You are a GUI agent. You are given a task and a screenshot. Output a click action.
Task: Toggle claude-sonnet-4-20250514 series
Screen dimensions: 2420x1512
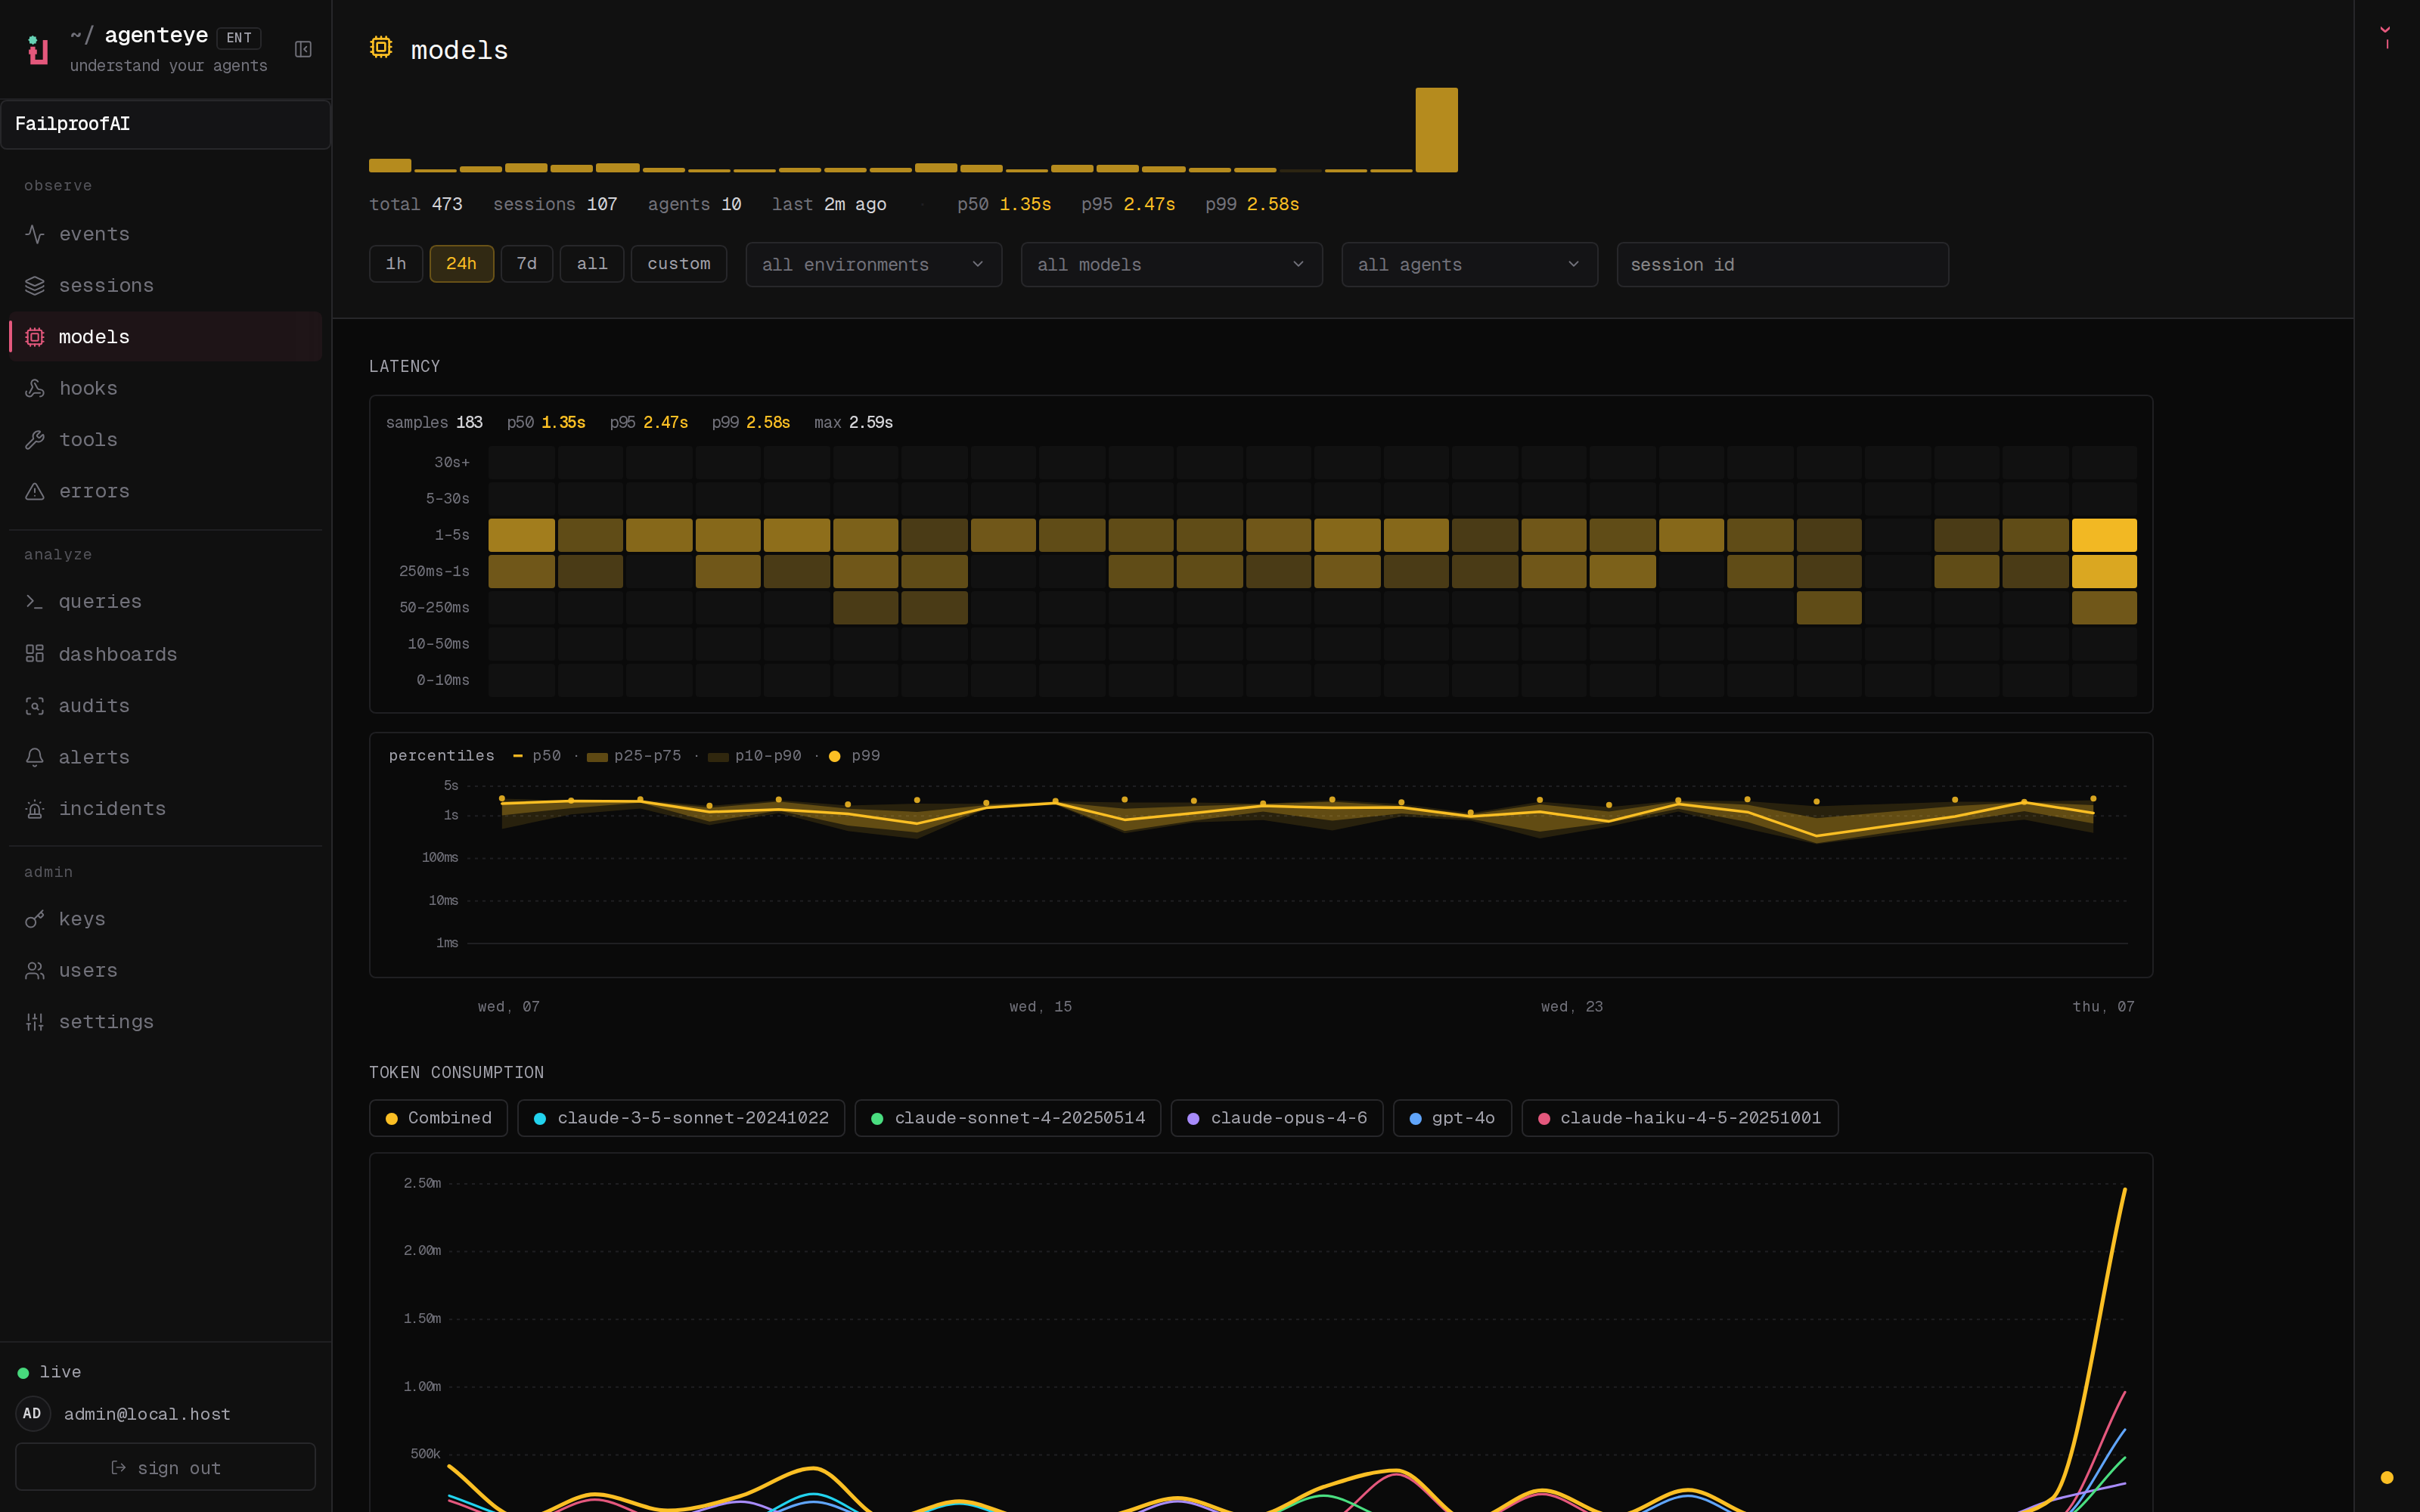[1008, 1118]
